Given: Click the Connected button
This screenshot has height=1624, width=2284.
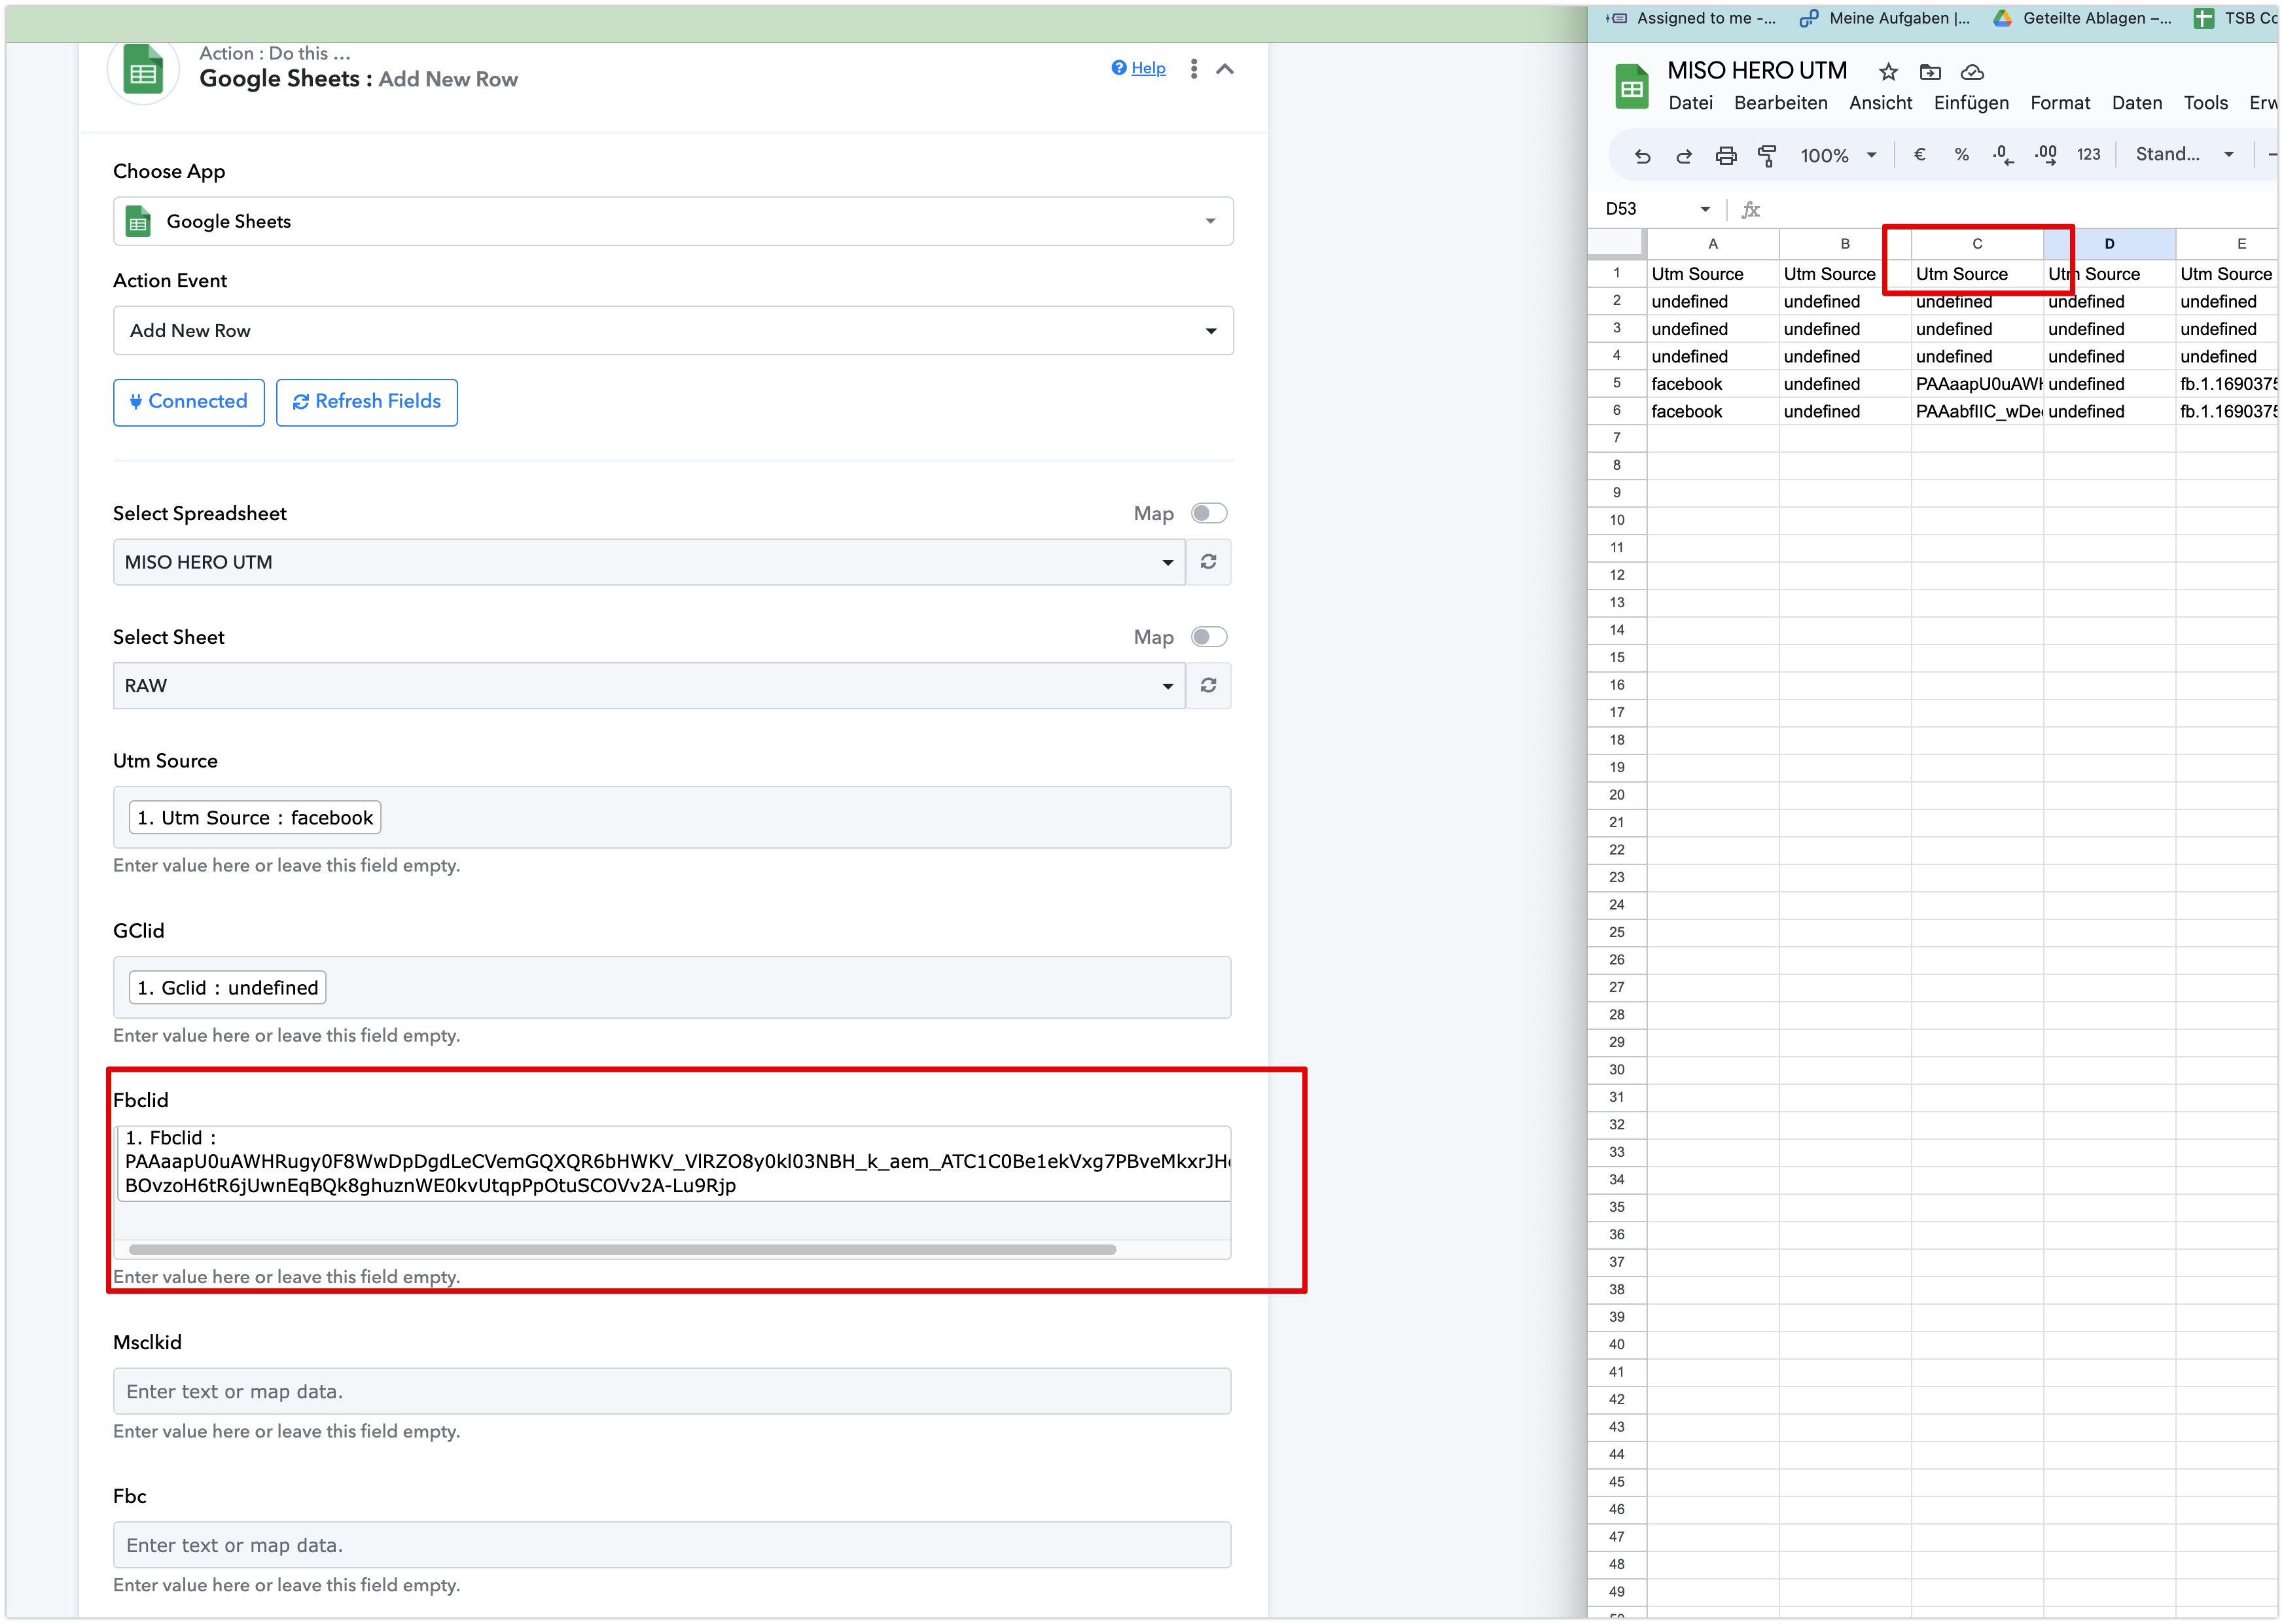Looking at the screenshot, I should pos(188,402).
